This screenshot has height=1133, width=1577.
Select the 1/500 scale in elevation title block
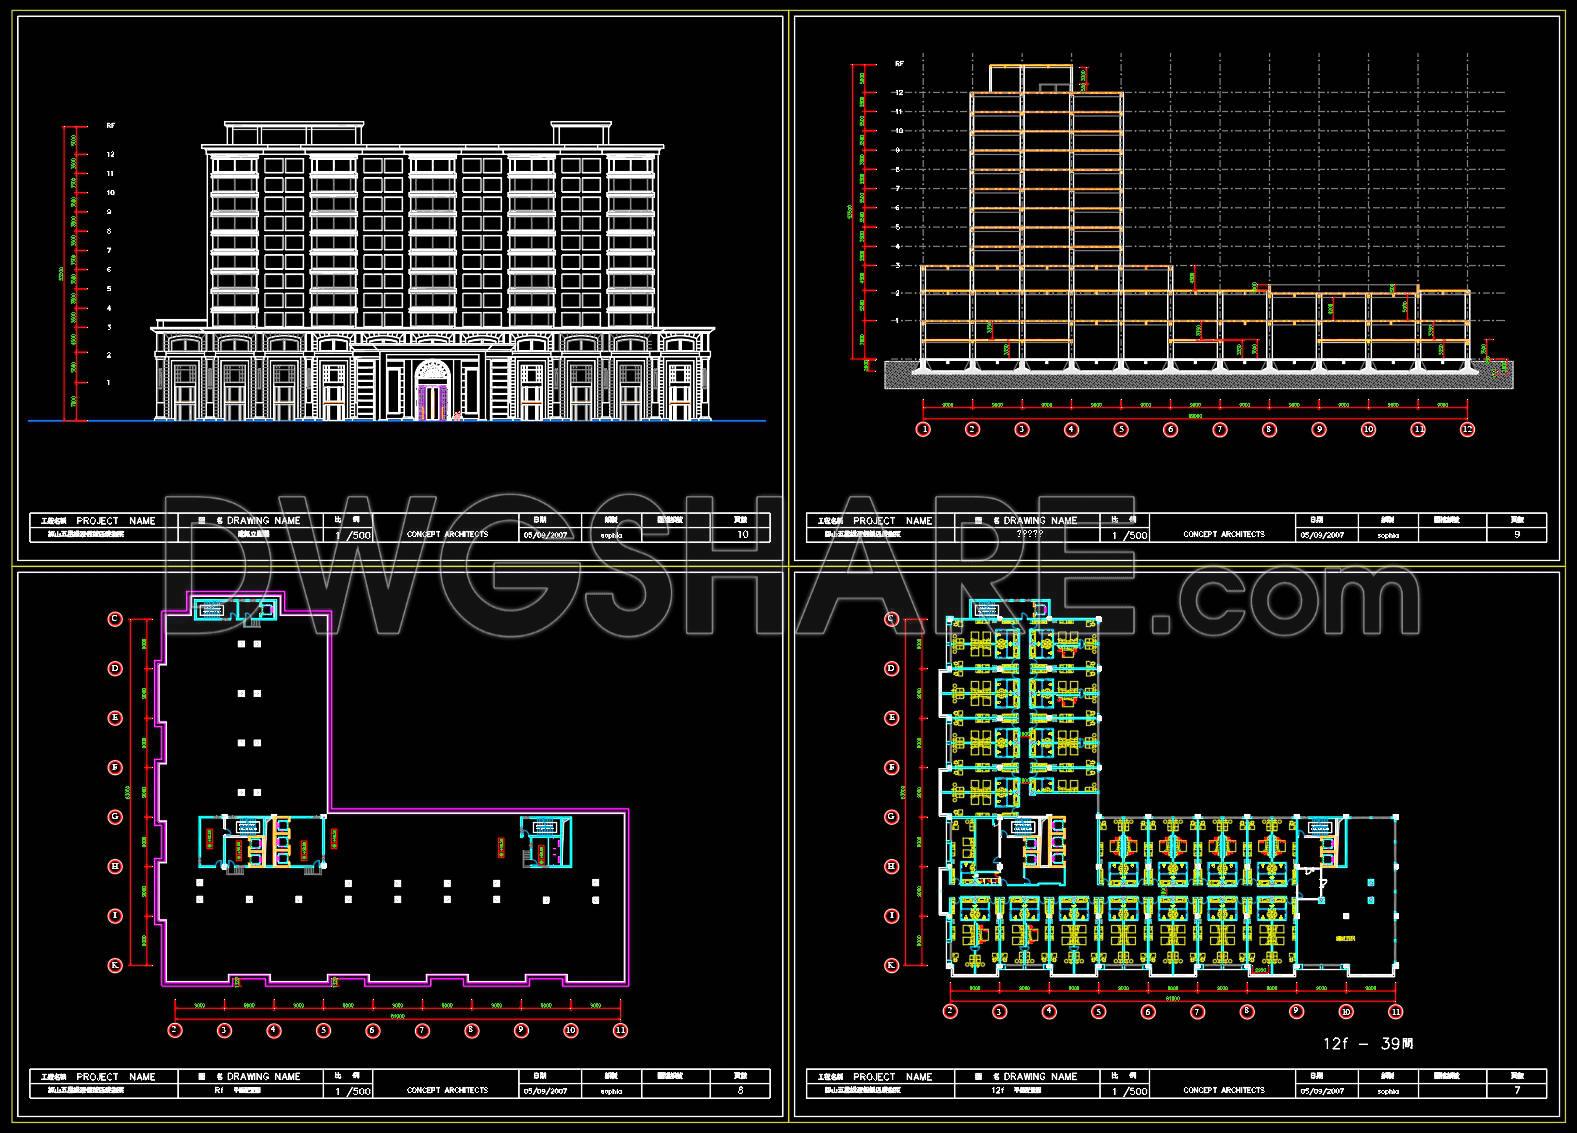pos(352,535)
